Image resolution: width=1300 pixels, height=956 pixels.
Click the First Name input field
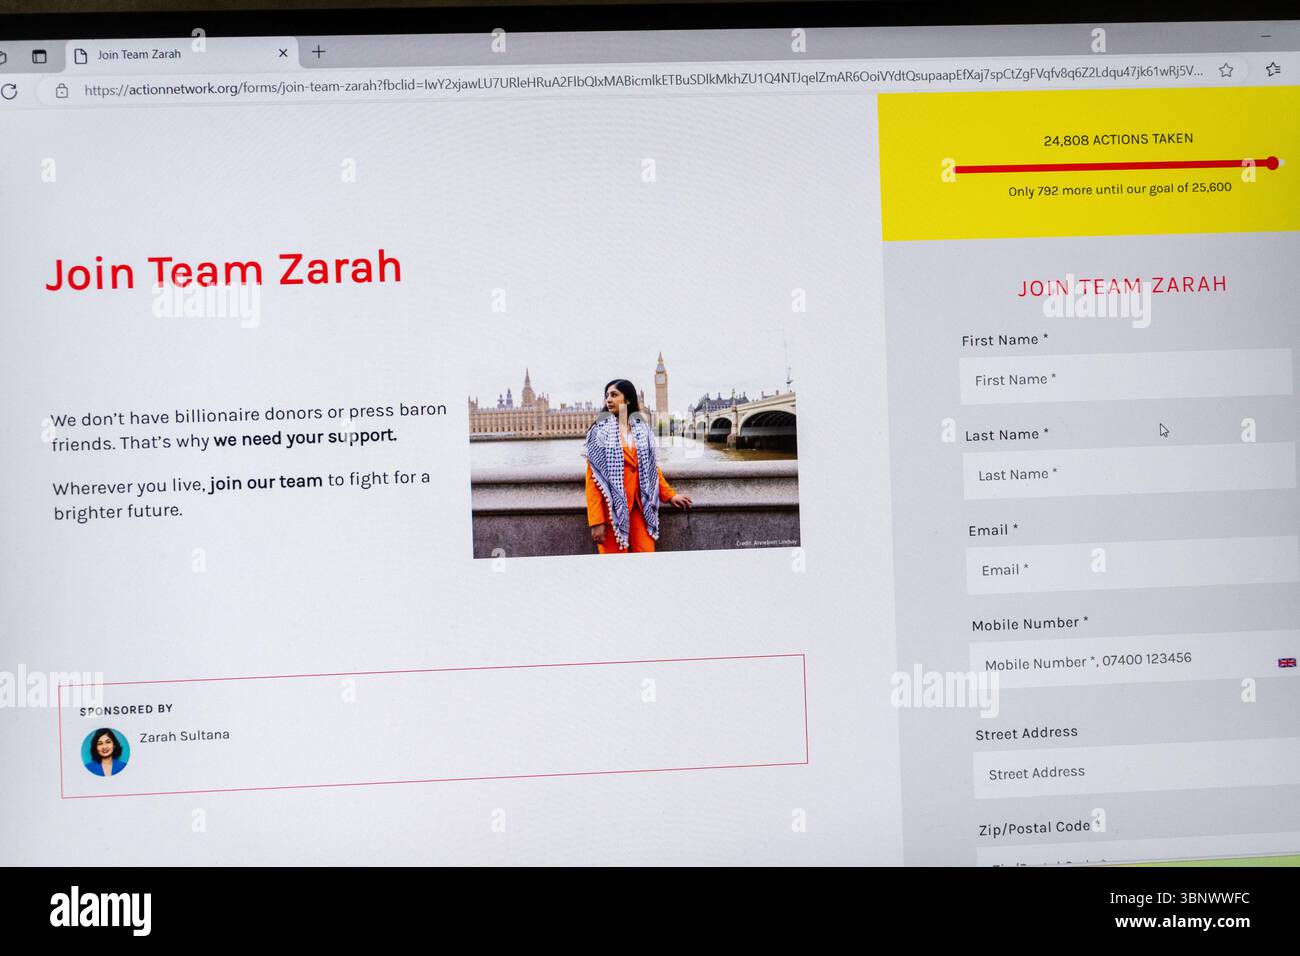coord(1126,377)
